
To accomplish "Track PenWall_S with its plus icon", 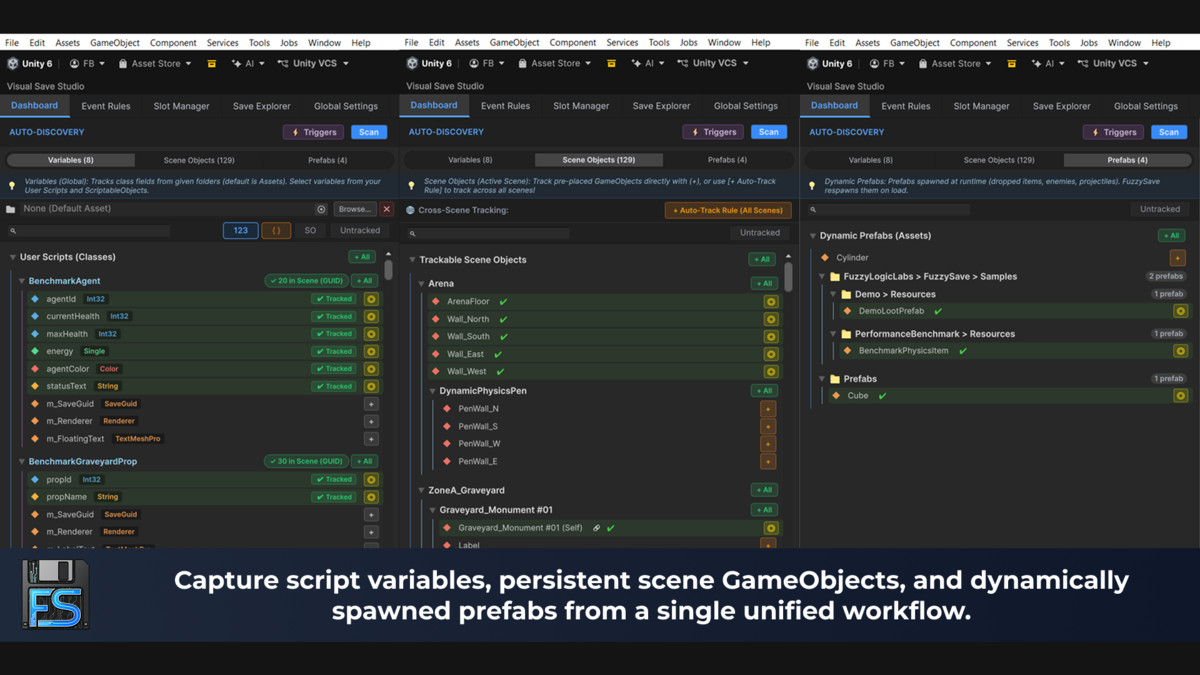I will pyautogui.click(x=768, y=426).
